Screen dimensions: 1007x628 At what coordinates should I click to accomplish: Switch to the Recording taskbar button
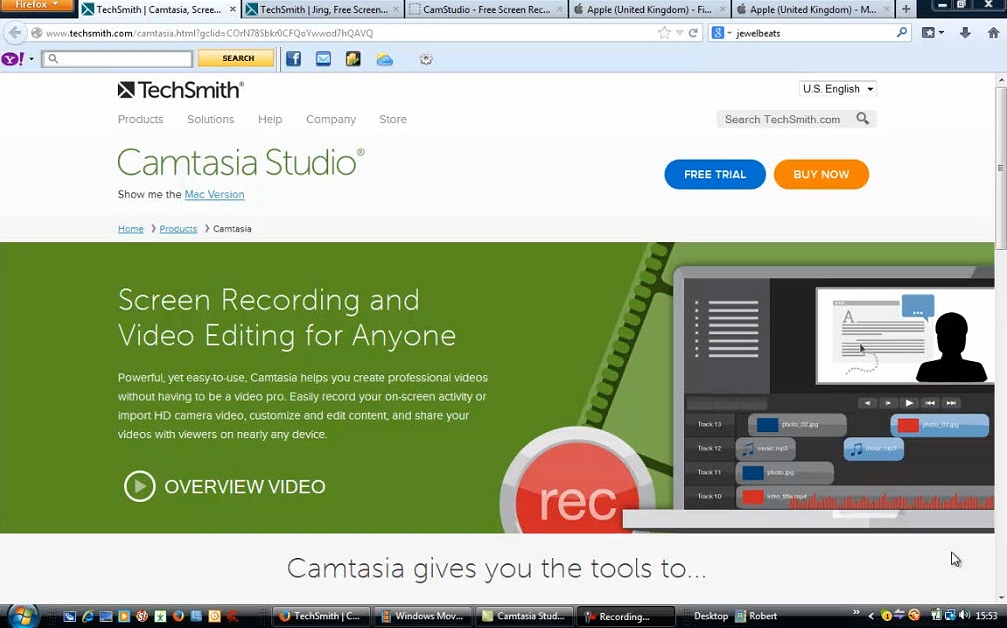627,616
